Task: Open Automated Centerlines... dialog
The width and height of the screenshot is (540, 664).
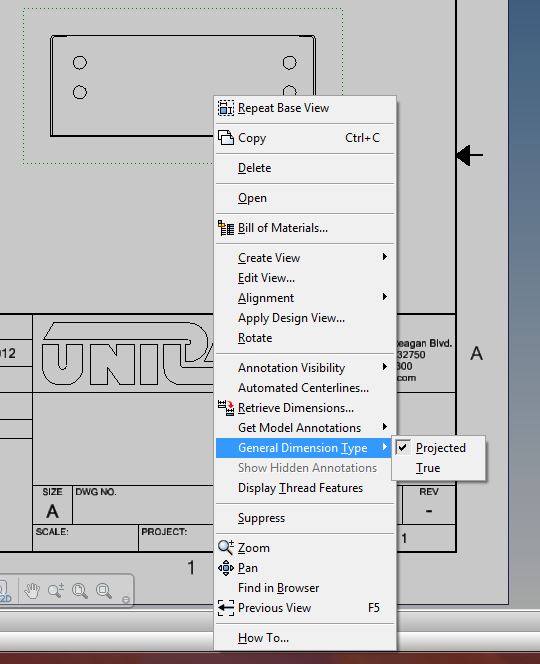Action: (x=305, y=388)
